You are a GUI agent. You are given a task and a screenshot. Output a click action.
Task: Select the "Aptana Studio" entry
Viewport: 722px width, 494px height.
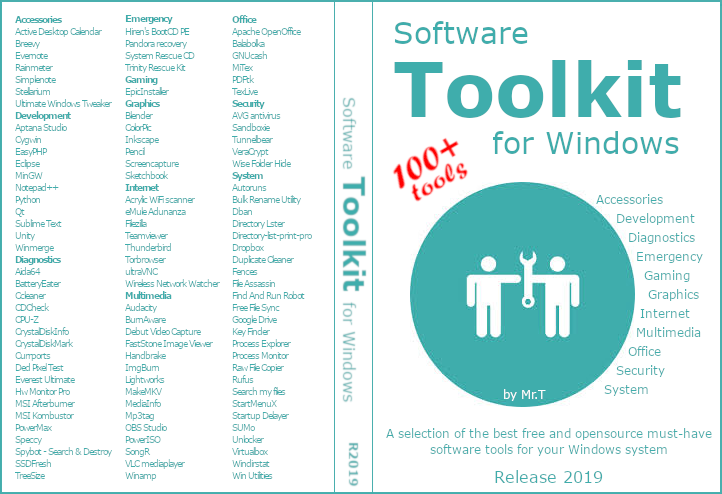coord(41,128)
